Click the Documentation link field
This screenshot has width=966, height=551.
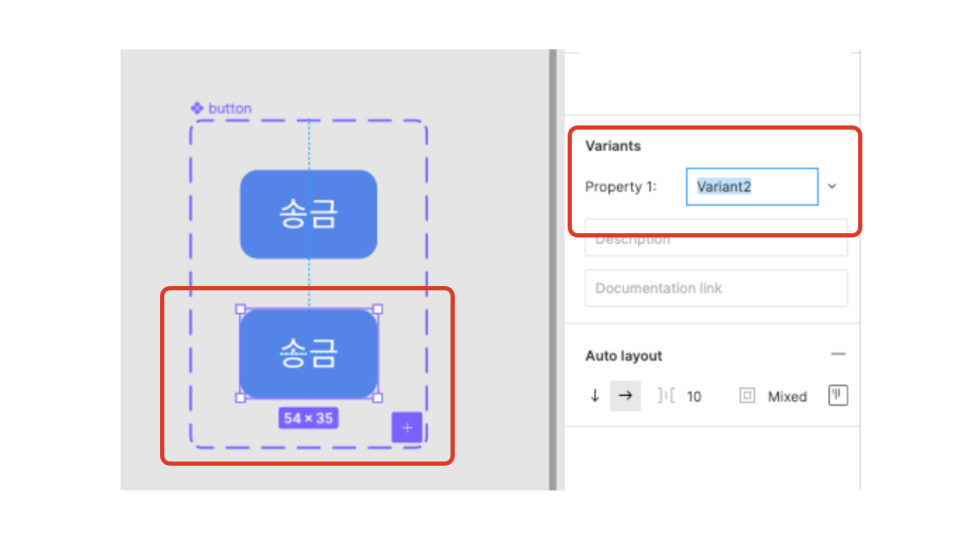[716, 288]
